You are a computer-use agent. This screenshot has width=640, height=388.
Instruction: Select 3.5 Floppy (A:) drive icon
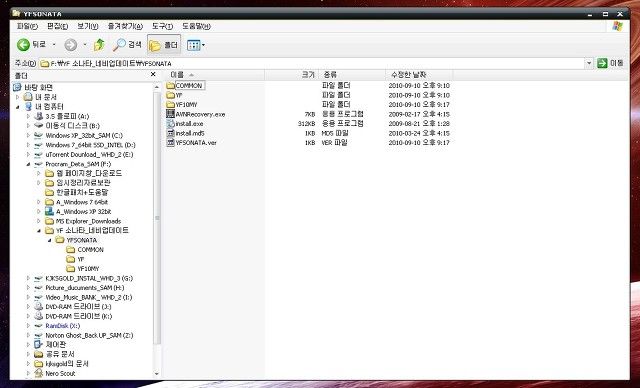point(39,116)
